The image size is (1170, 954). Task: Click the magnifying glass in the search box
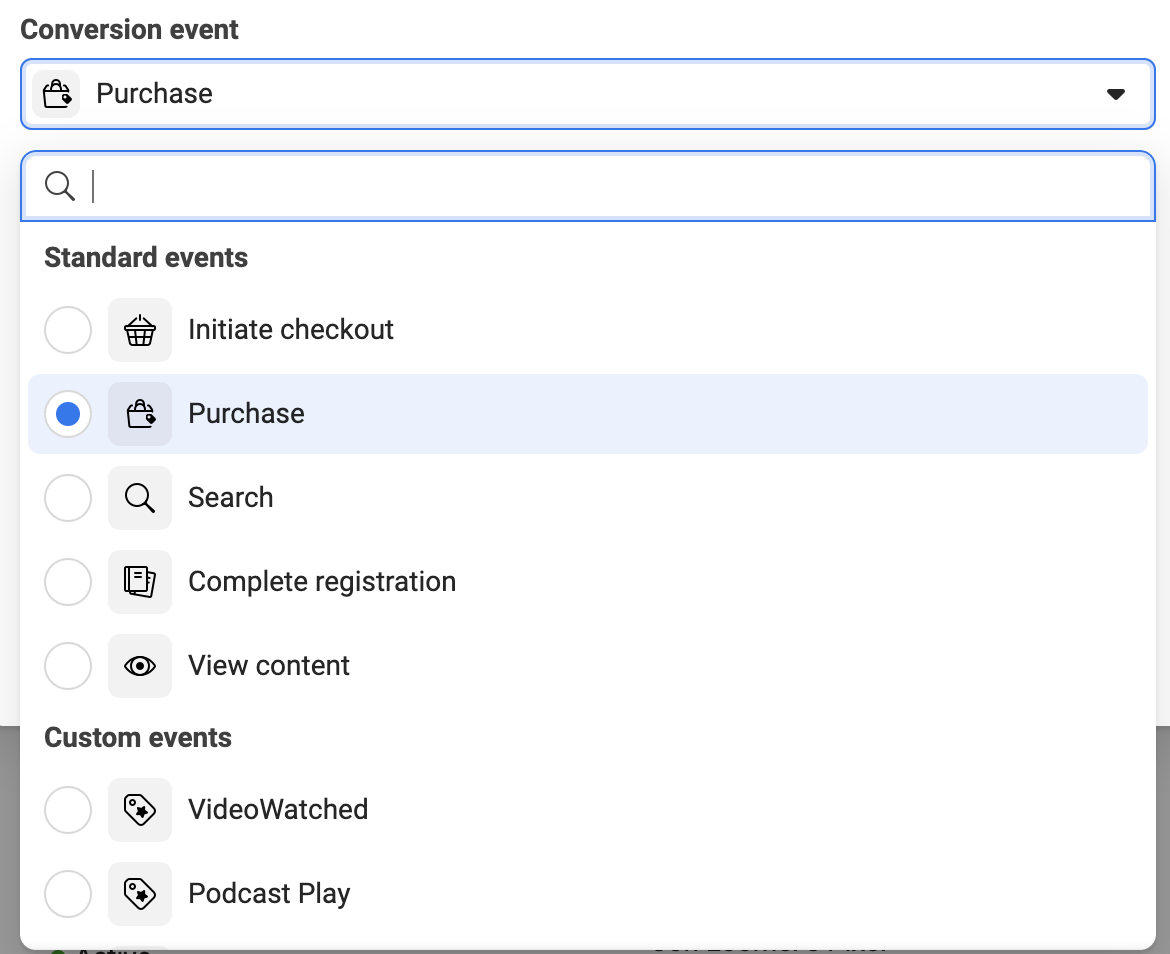[x=60, y=186]
